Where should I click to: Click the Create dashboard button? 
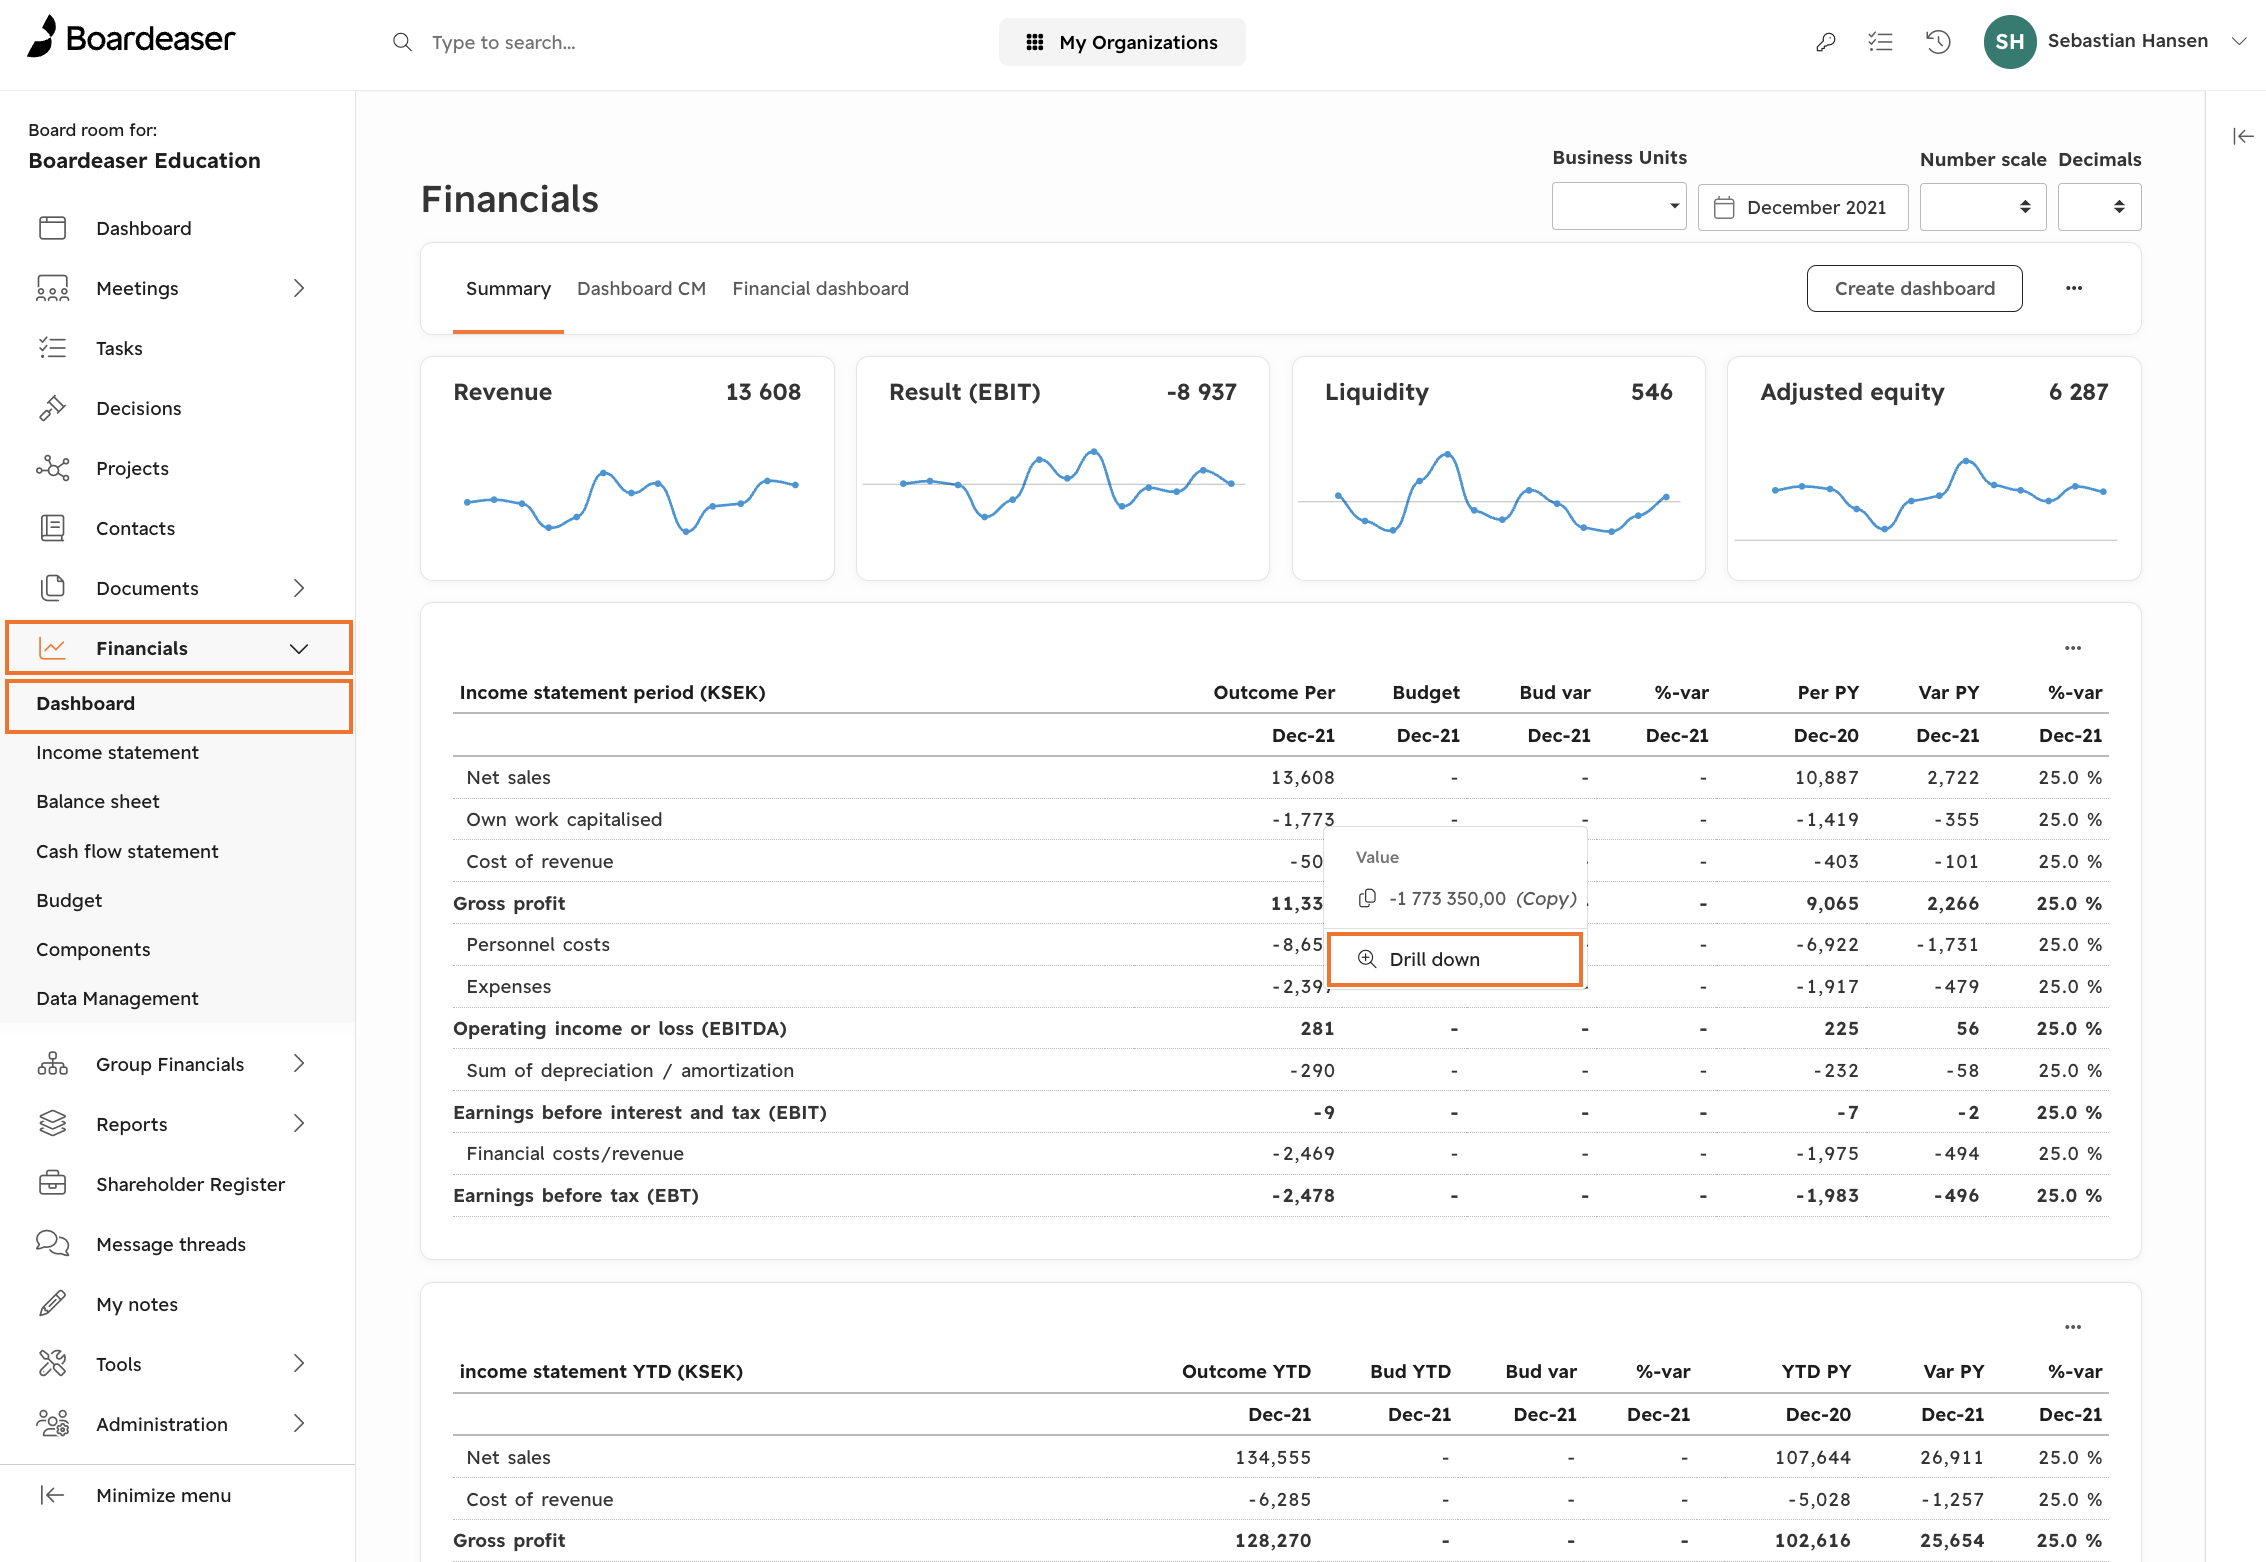click(1914, 288)
